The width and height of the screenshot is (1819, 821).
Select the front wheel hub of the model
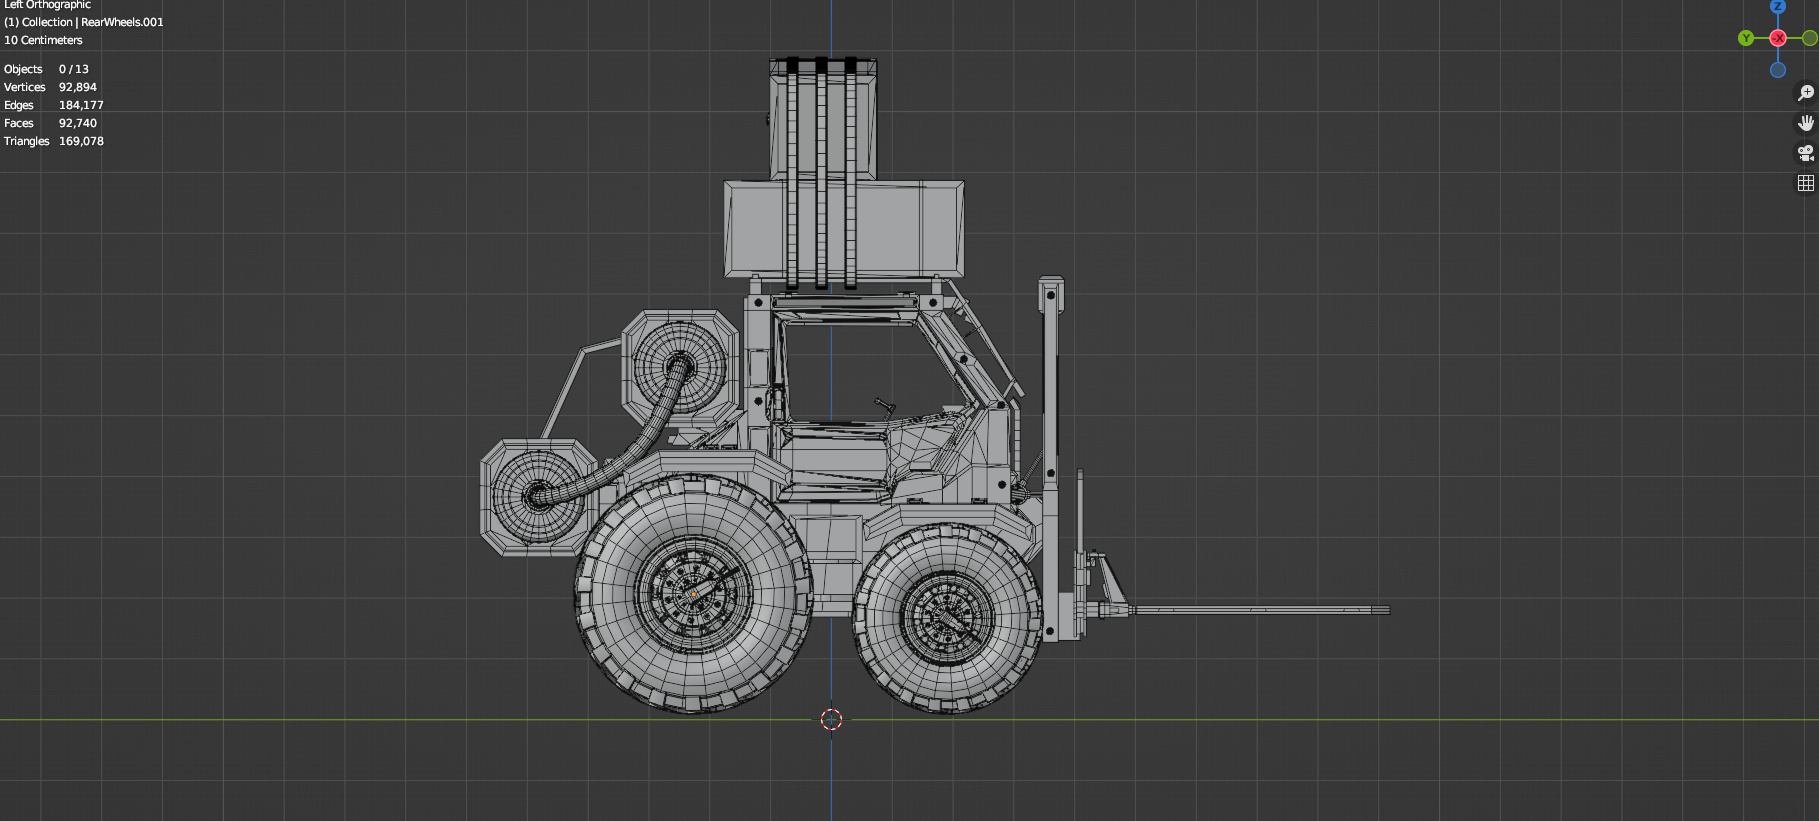coord(947,618)
